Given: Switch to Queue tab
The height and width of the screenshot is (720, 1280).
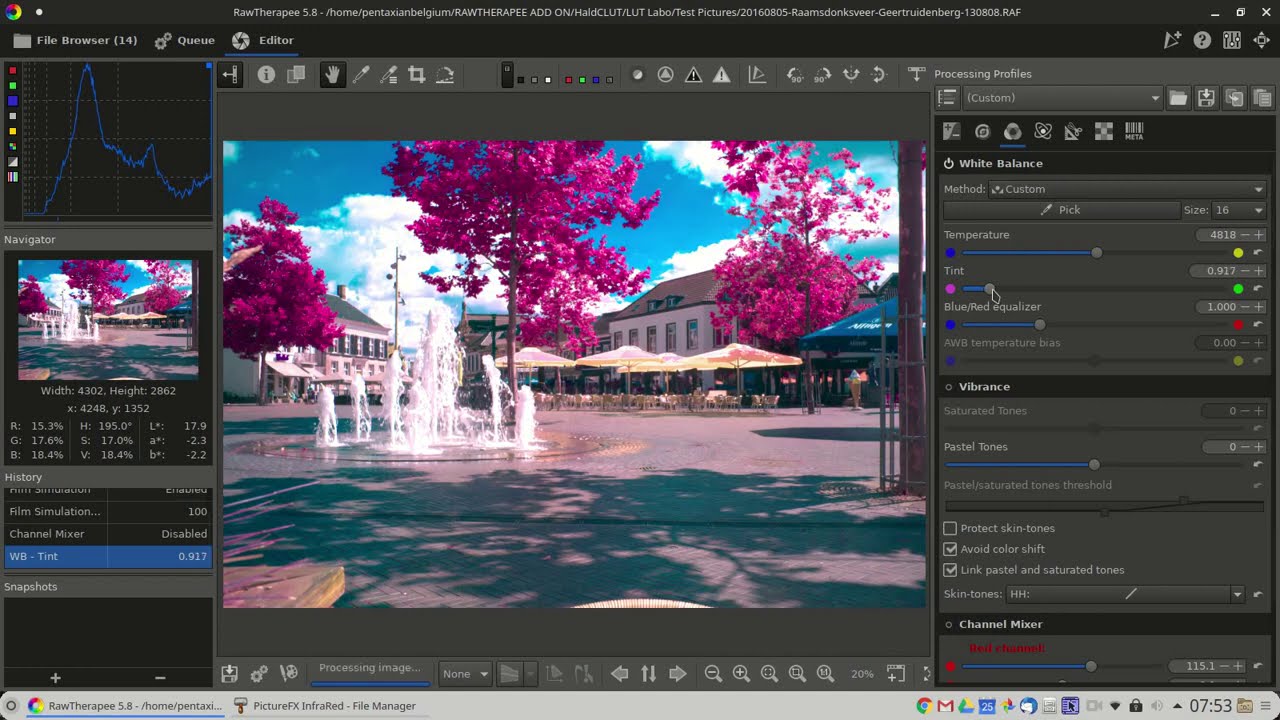Looking at the screenshot, I should [185, 40].
